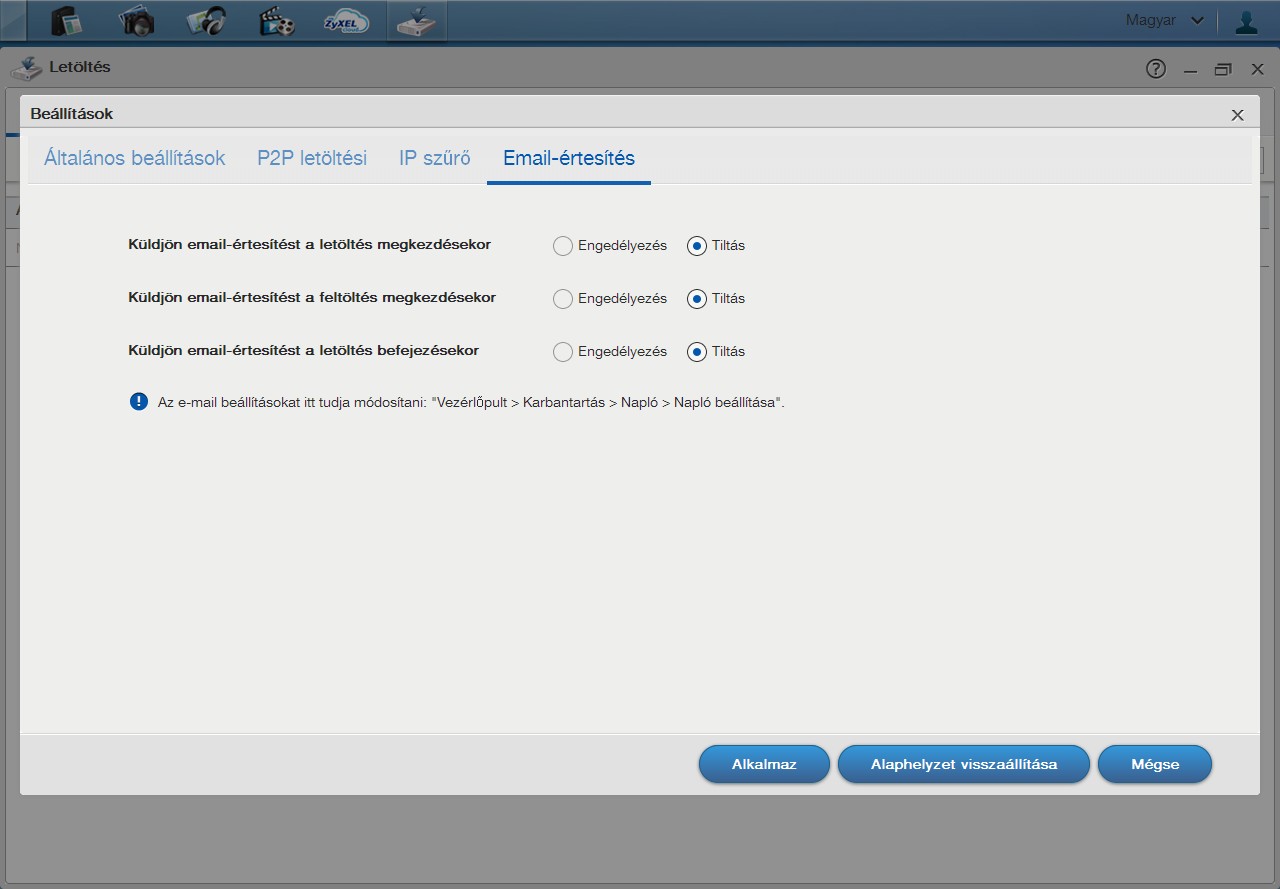
Task: Expand the Magyar language dropdown
Action: click(x=1164, y=20)
